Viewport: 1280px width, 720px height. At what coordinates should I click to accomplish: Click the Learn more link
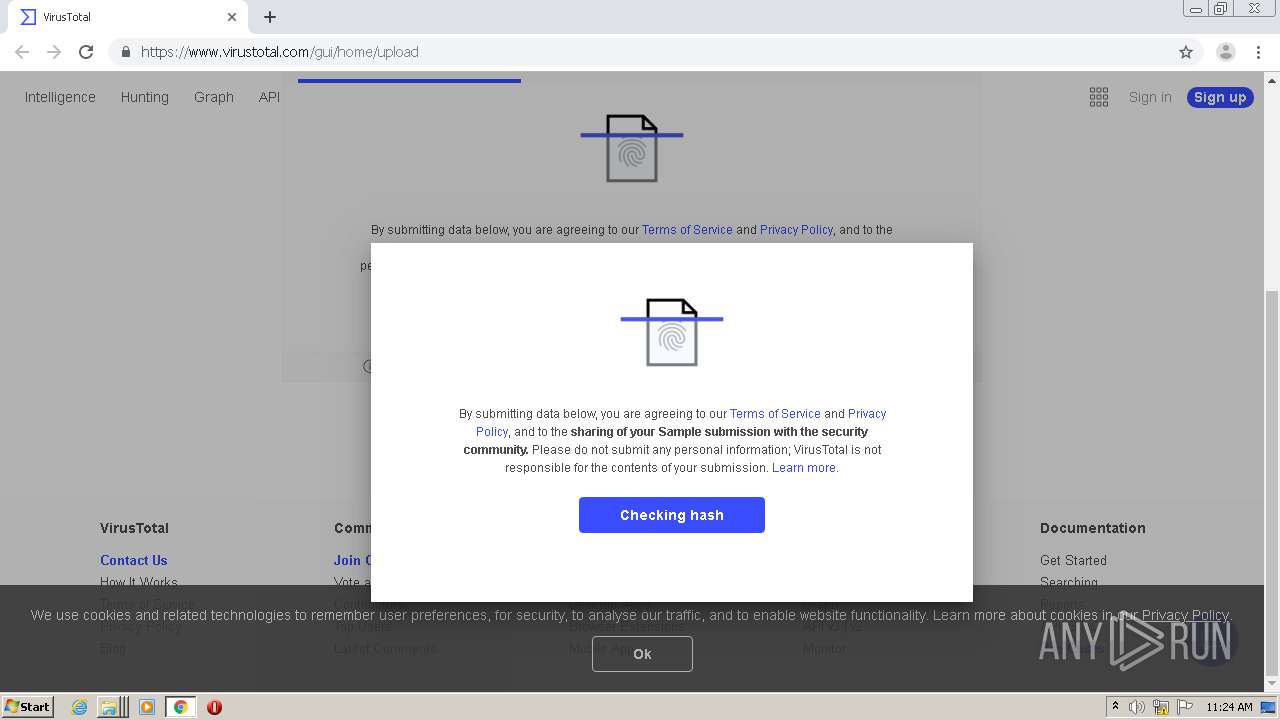804,468
